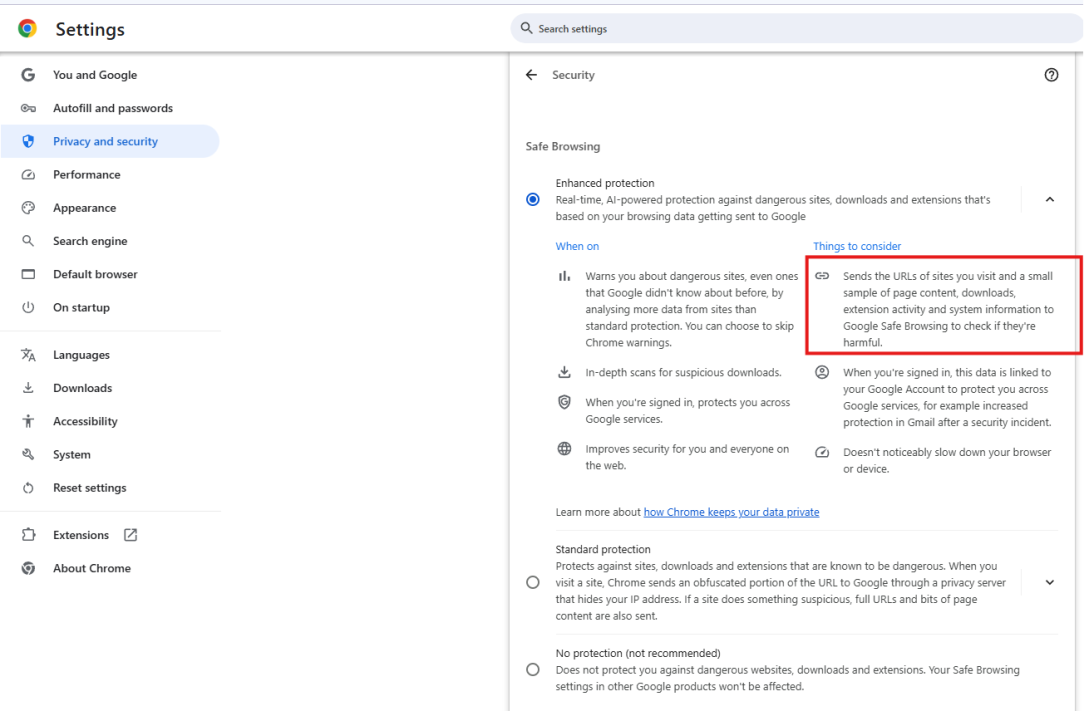This screenshot has width=1084, height=711.
Task: Click the person icon beside Accessibility
Action: click(28, 421)
